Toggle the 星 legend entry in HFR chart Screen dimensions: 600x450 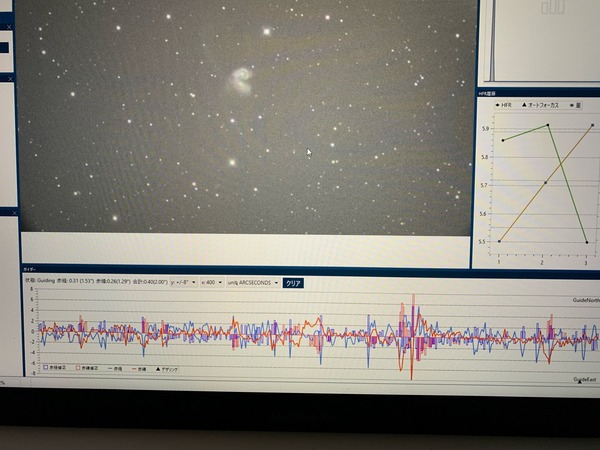tap(576, 105)
